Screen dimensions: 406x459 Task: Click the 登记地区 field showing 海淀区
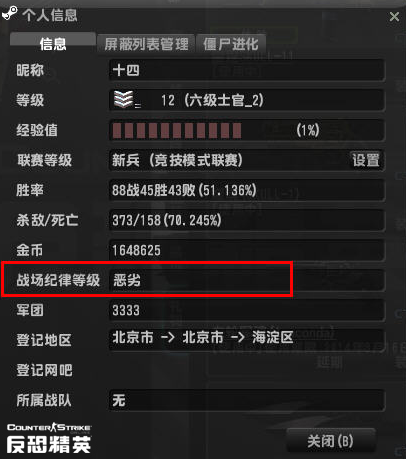click(247, 339)
